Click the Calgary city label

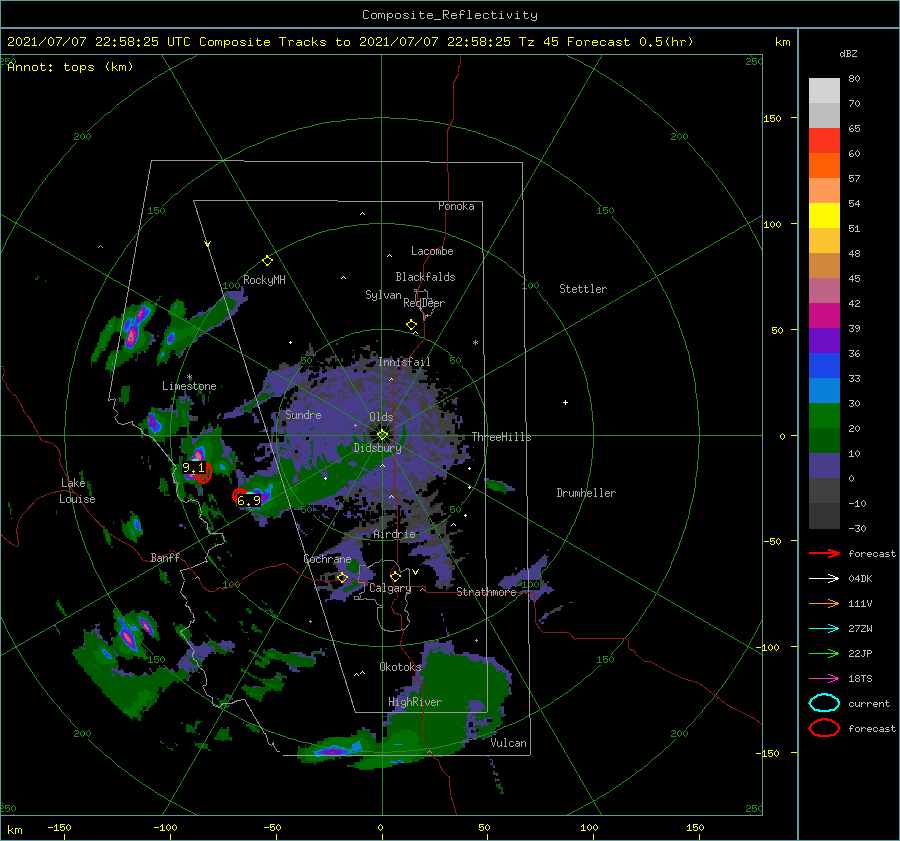point(390,588)
